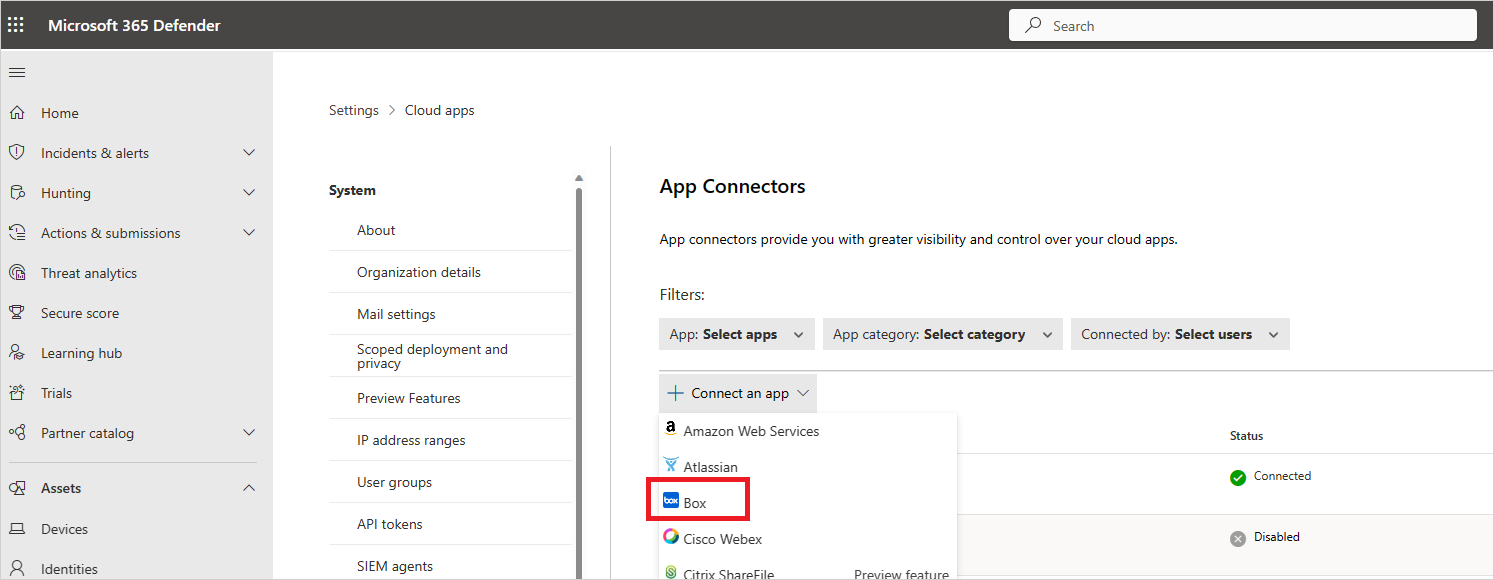The height and width of the screenshot is (580, 1494).
Task: Expand the Incidents & alerts section
Action: pyautogui.click(x=249, y=153)
